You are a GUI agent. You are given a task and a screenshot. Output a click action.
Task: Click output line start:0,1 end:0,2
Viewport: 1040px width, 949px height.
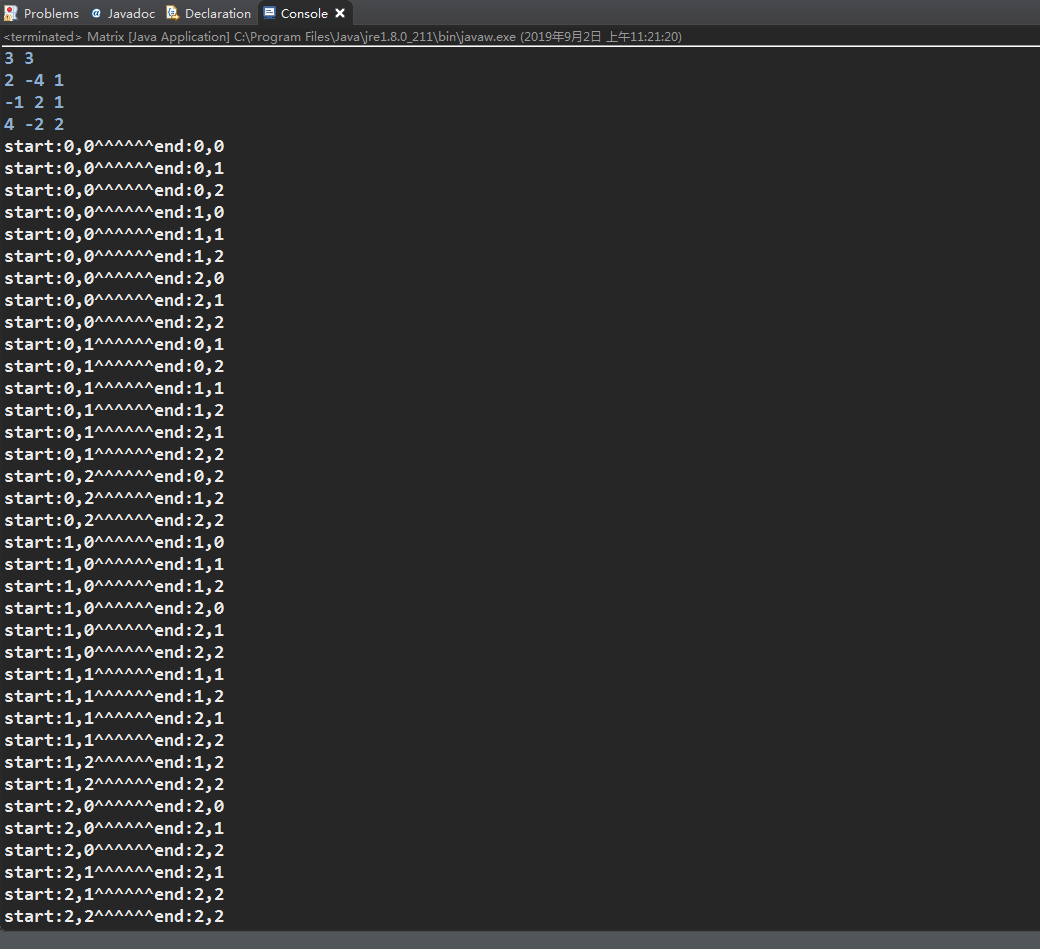click(x=114, y=366)
